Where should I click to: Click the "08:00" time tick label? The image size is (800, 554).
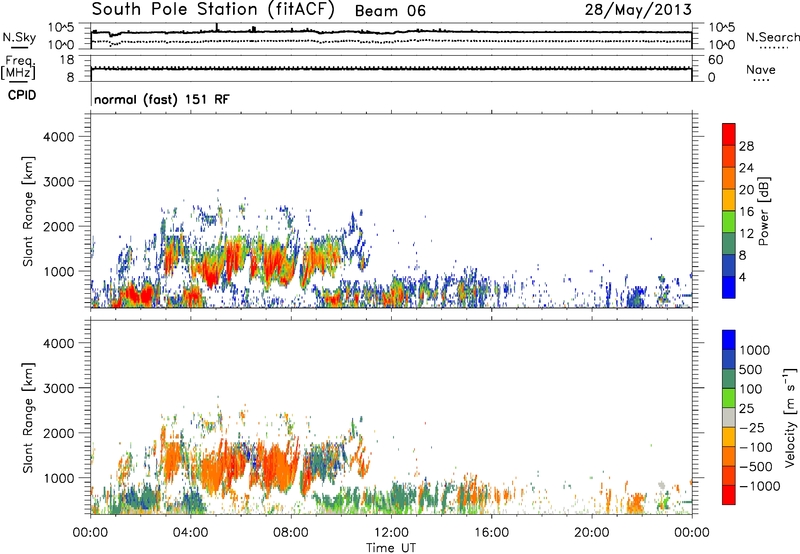[291, 533]
